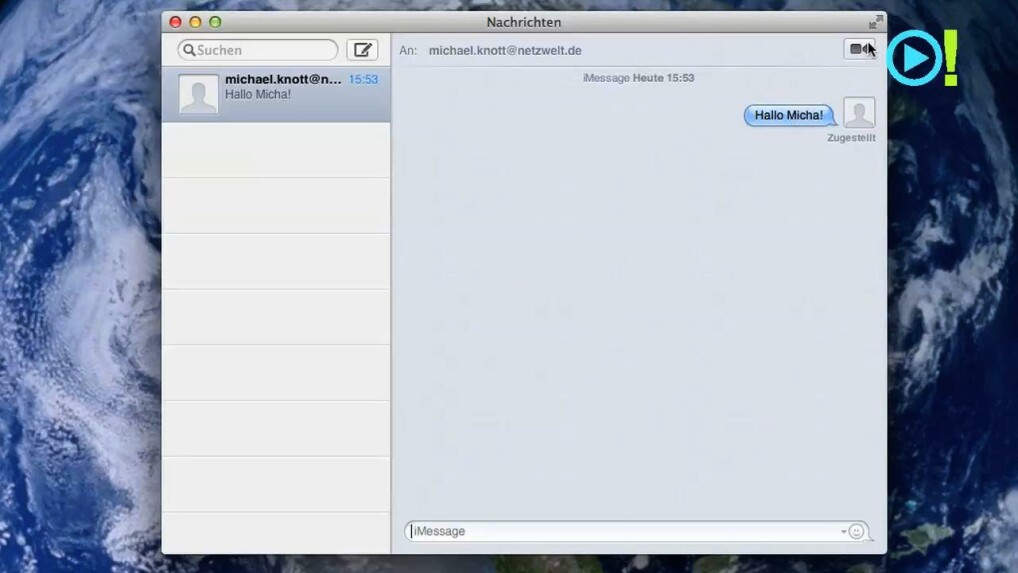Click the 15:53 timestamp in the conversation list

tap(363, 79)
